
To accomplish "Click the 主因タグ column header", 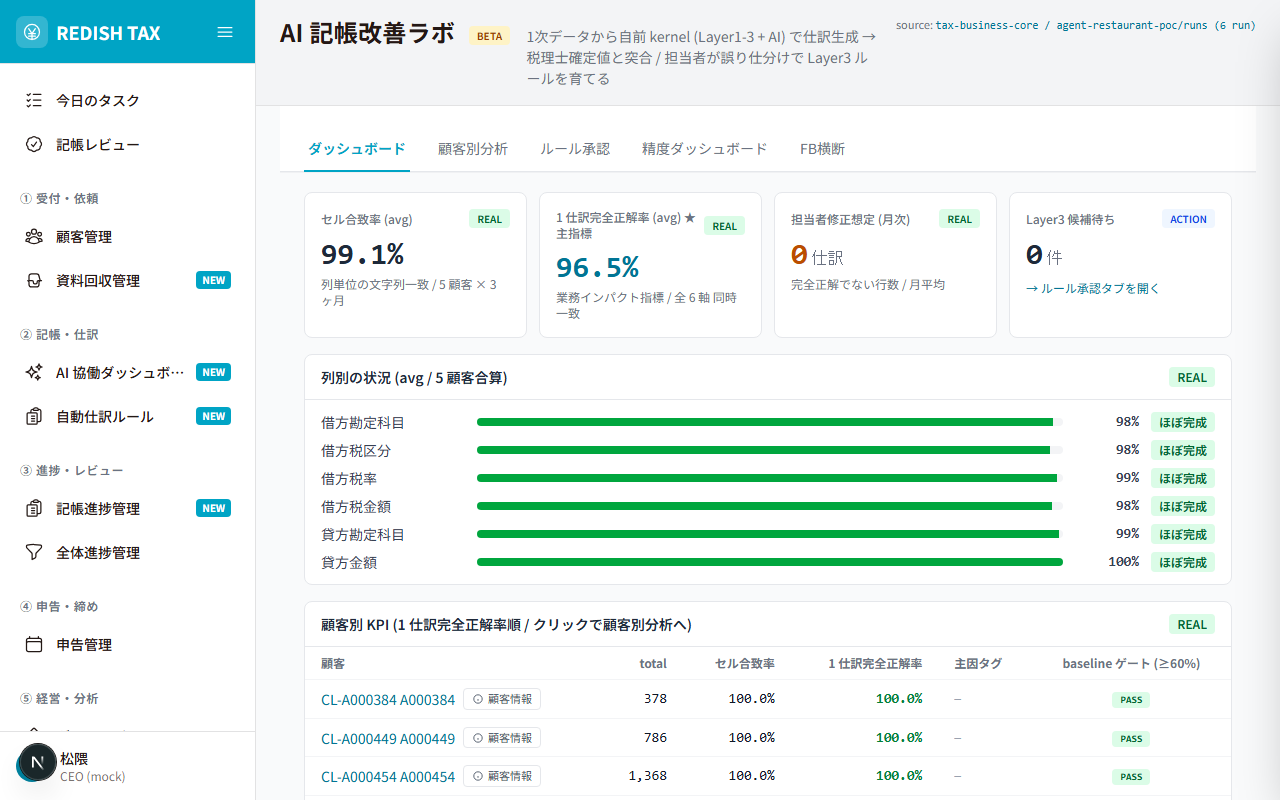I will pyautogui.click(x=978, y=663).
